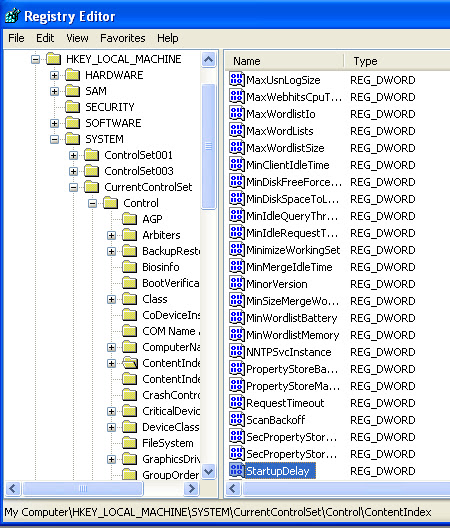
Task: Expand the ControlSet001 node
Action: 73,155
